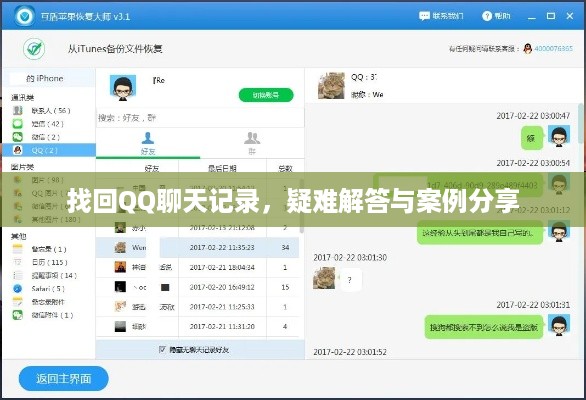
Task: Click the 微信附件 icon in sidebar
Action: click(x=18, y=315)
